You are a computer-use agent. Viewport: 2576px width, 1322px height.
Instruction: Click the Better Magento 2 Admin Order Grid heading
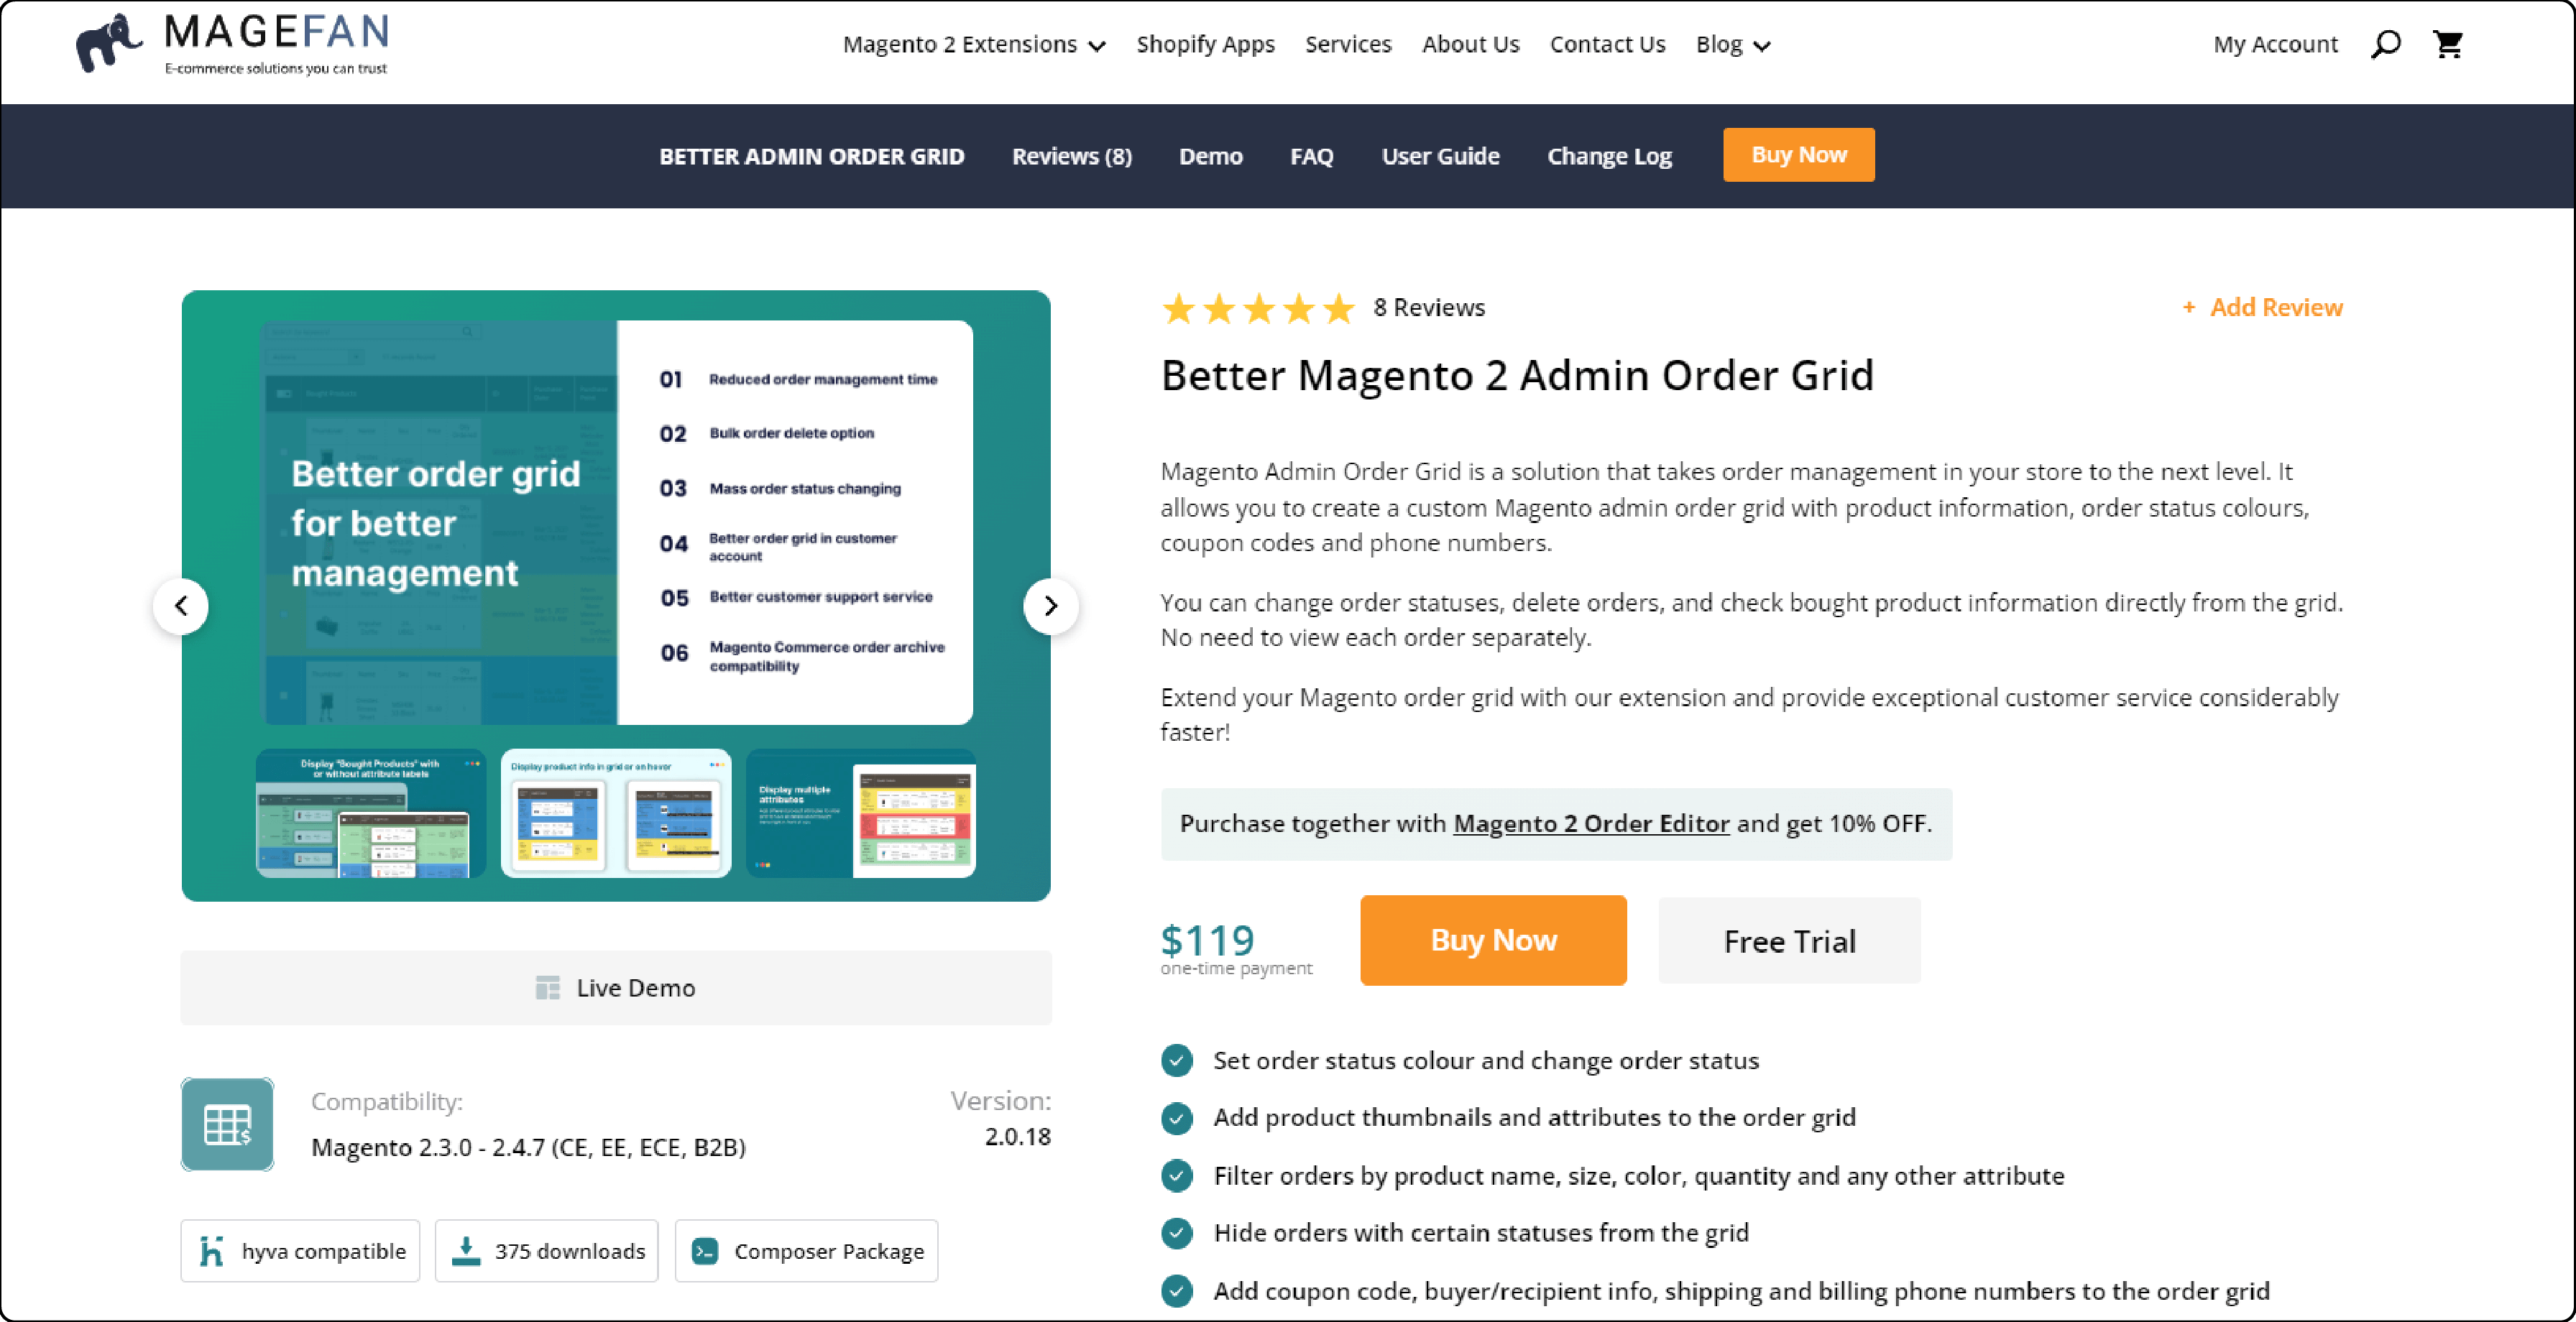pyautogui.click(x=1517, y=376)
